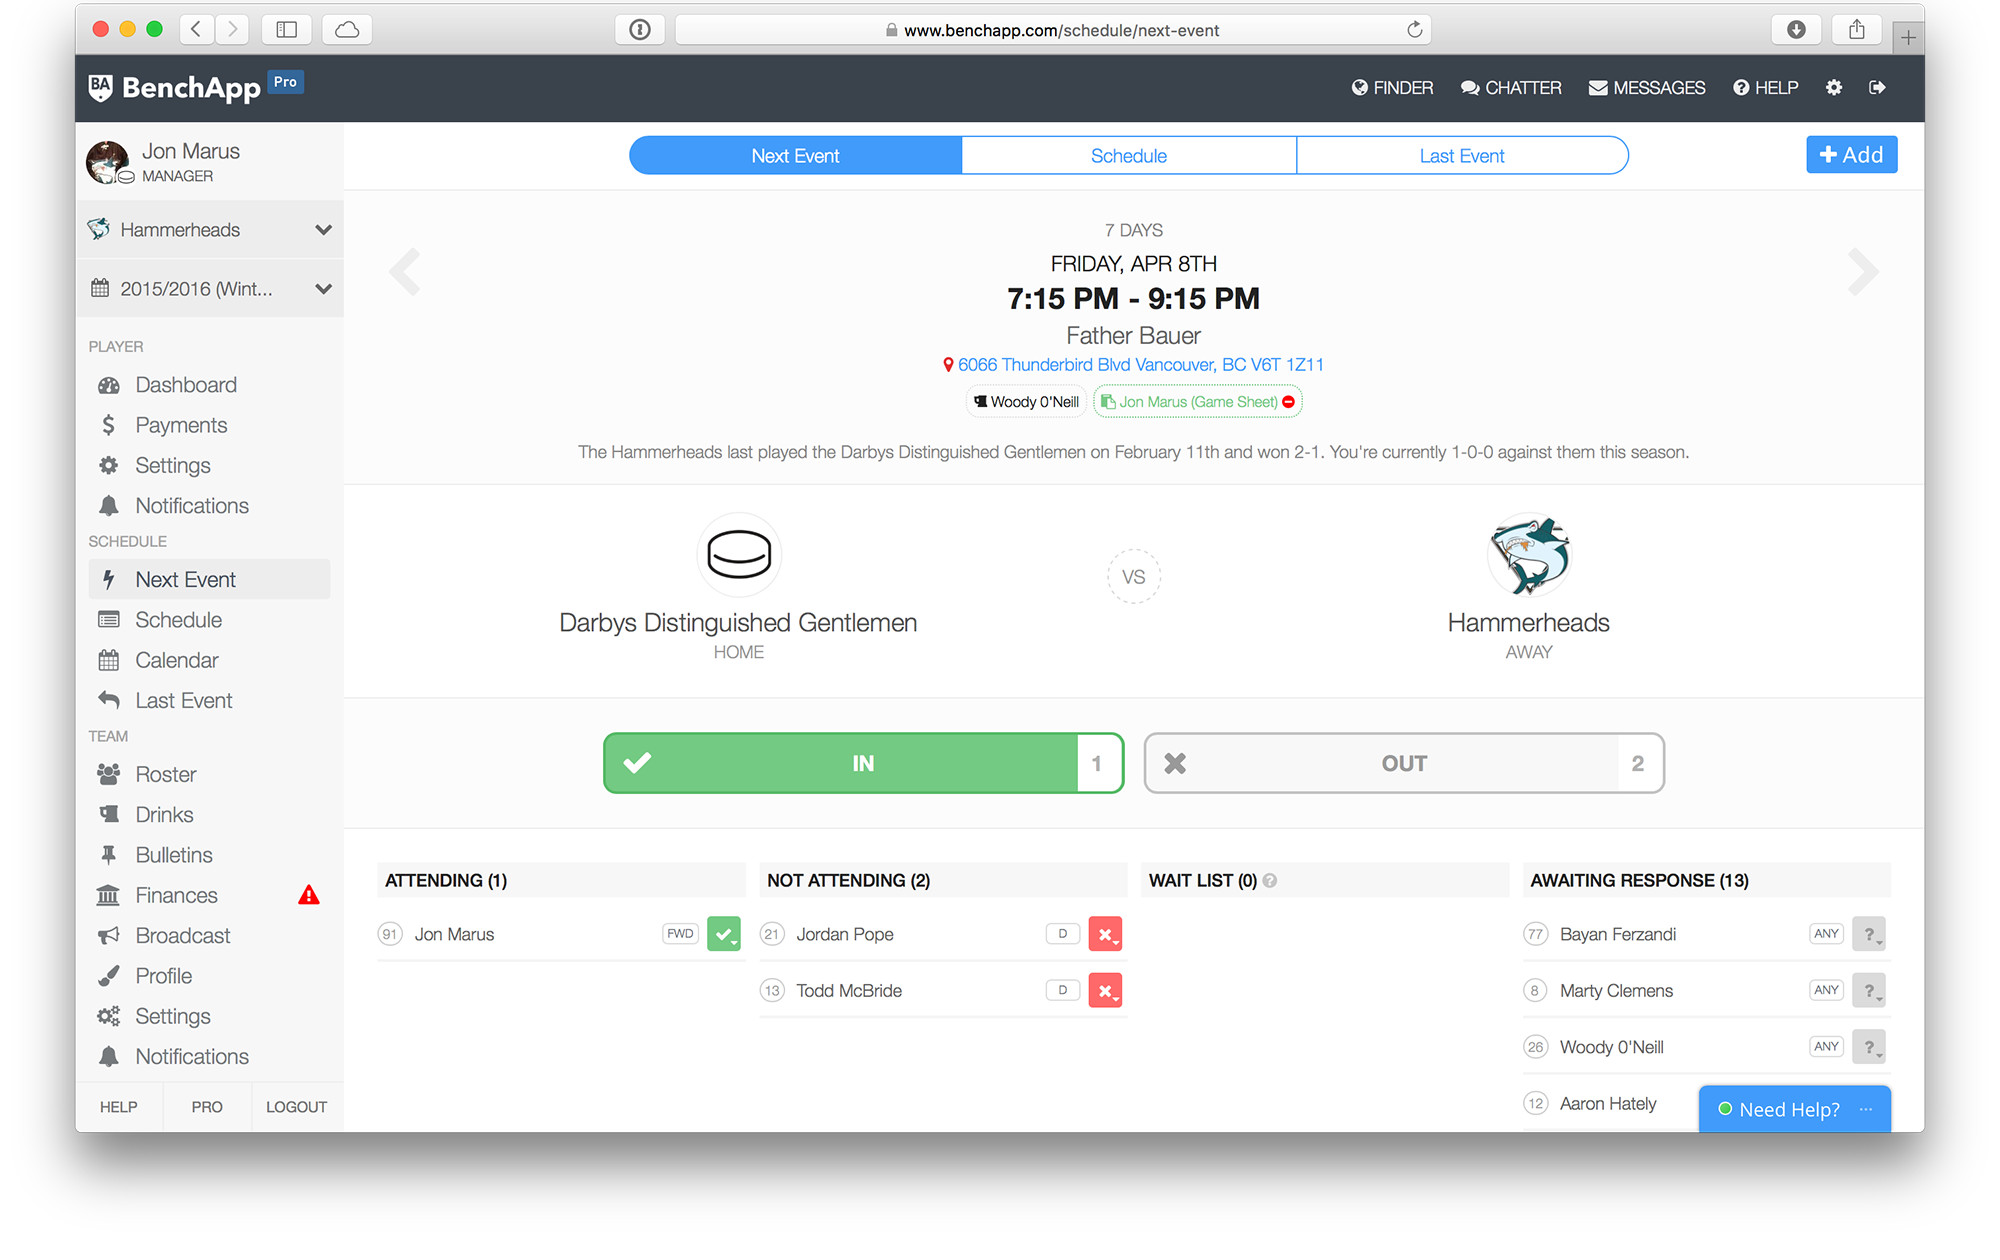Open the Roster page
Screen dimensions: 2000x1260
tap(165, 773)
